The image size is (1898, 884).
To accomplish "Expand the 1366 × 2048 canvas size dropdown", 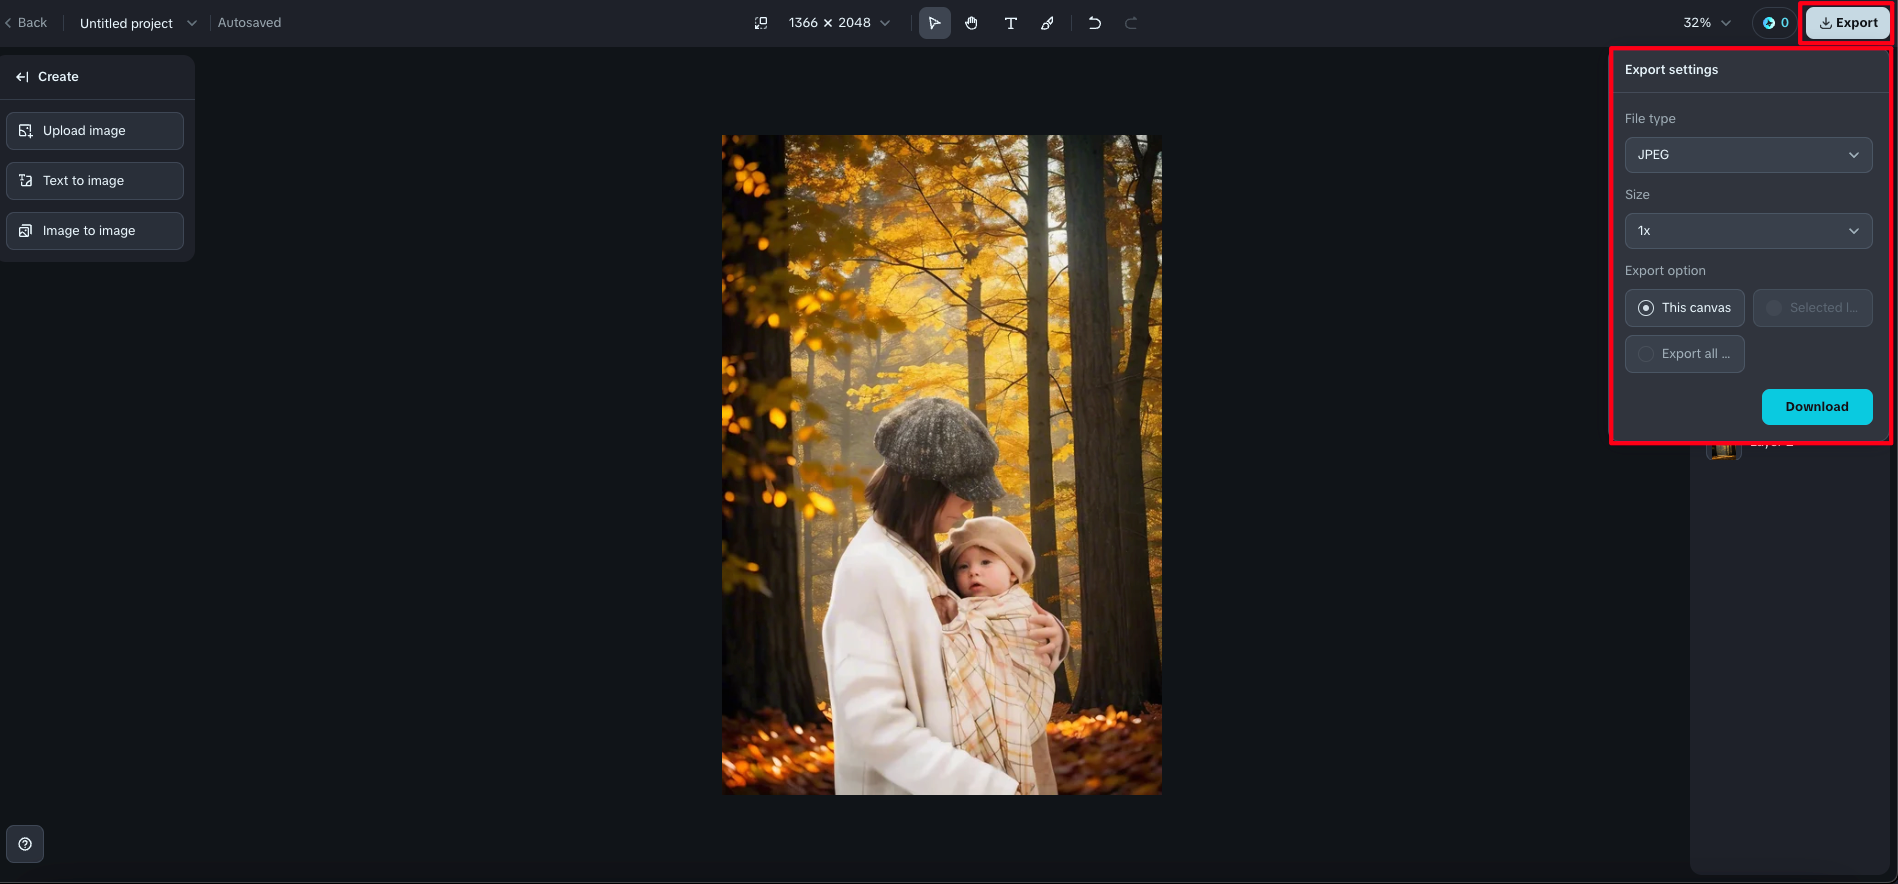I will (x=839, y=23).
